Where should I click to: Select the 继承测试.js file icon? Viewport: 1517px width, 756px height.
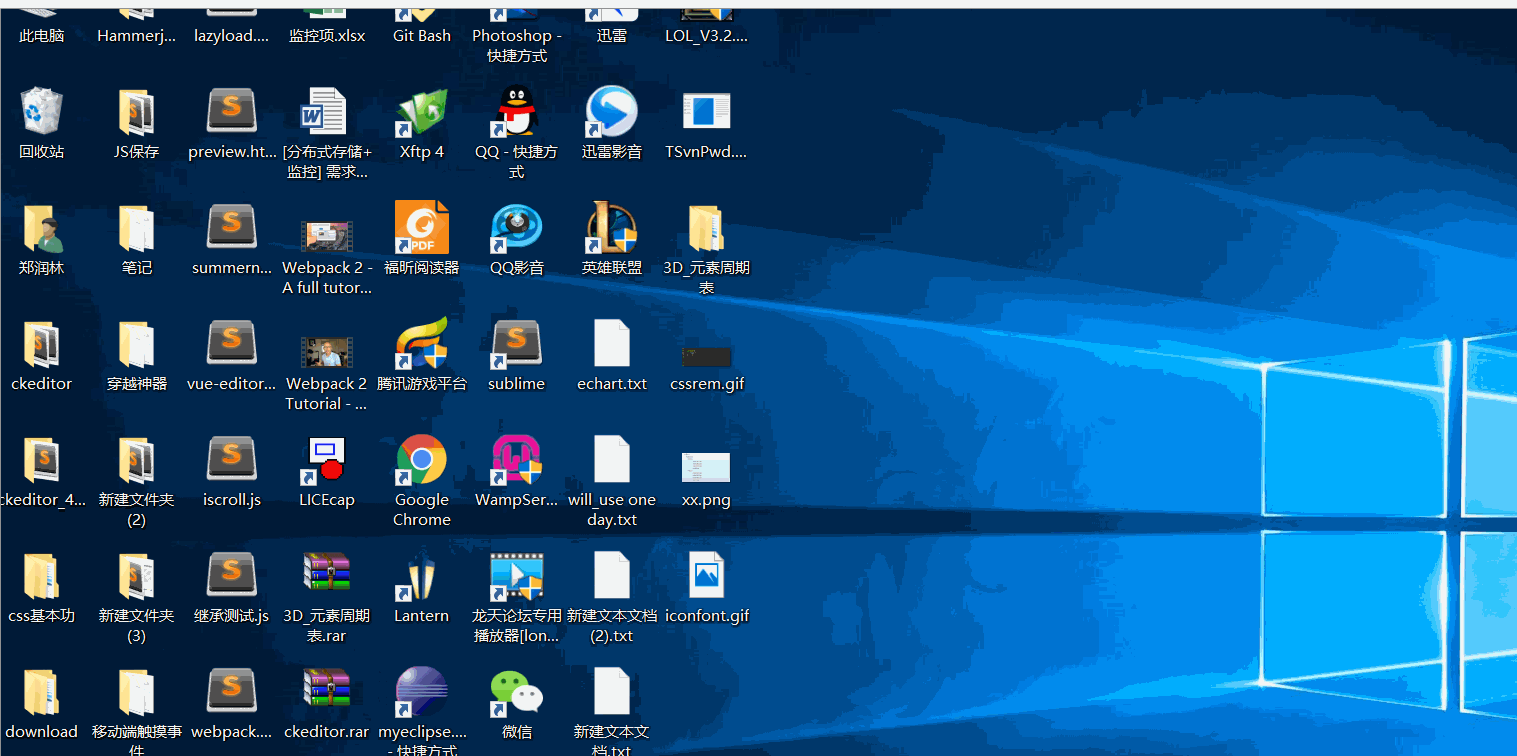[x=231, y=575]
